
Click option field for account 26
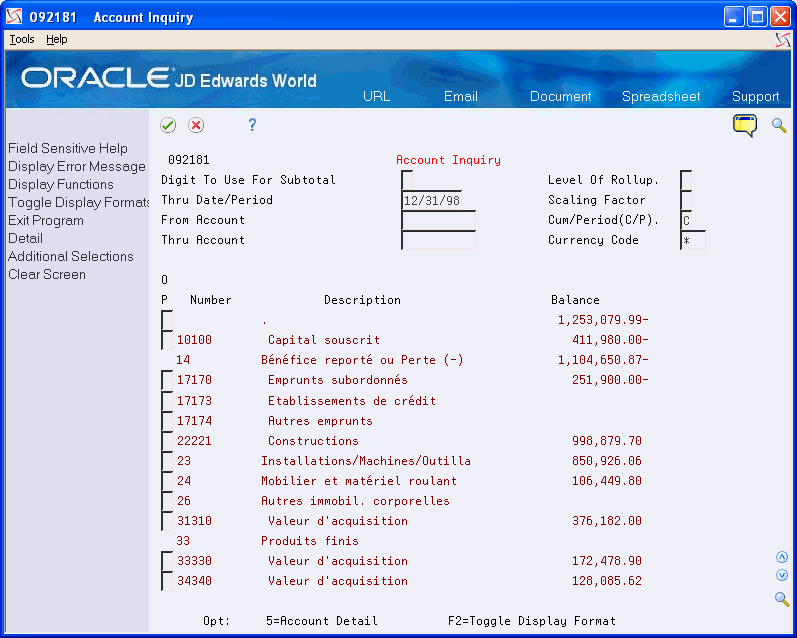(x=167, y=501)
